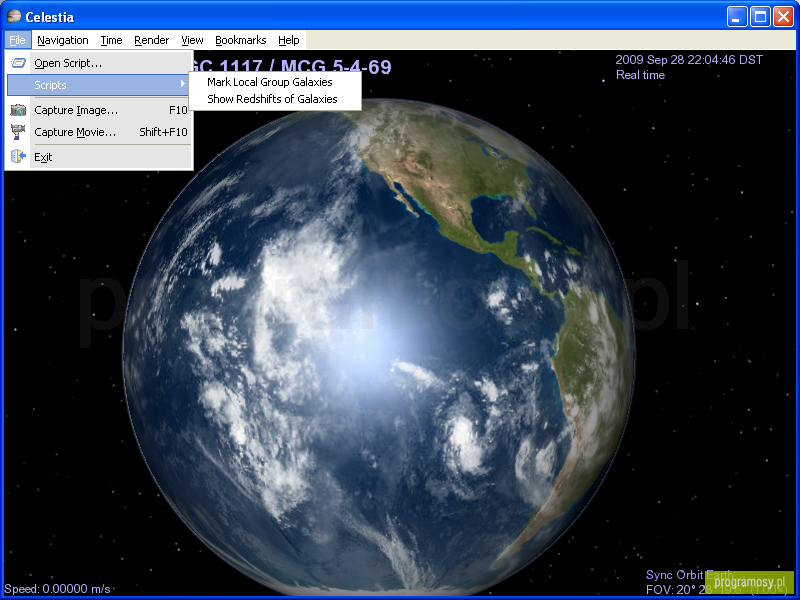The image size is (800, 600).
Task: Click the Speed: 0.00000 m/s readout
Action: click(57, 589)
